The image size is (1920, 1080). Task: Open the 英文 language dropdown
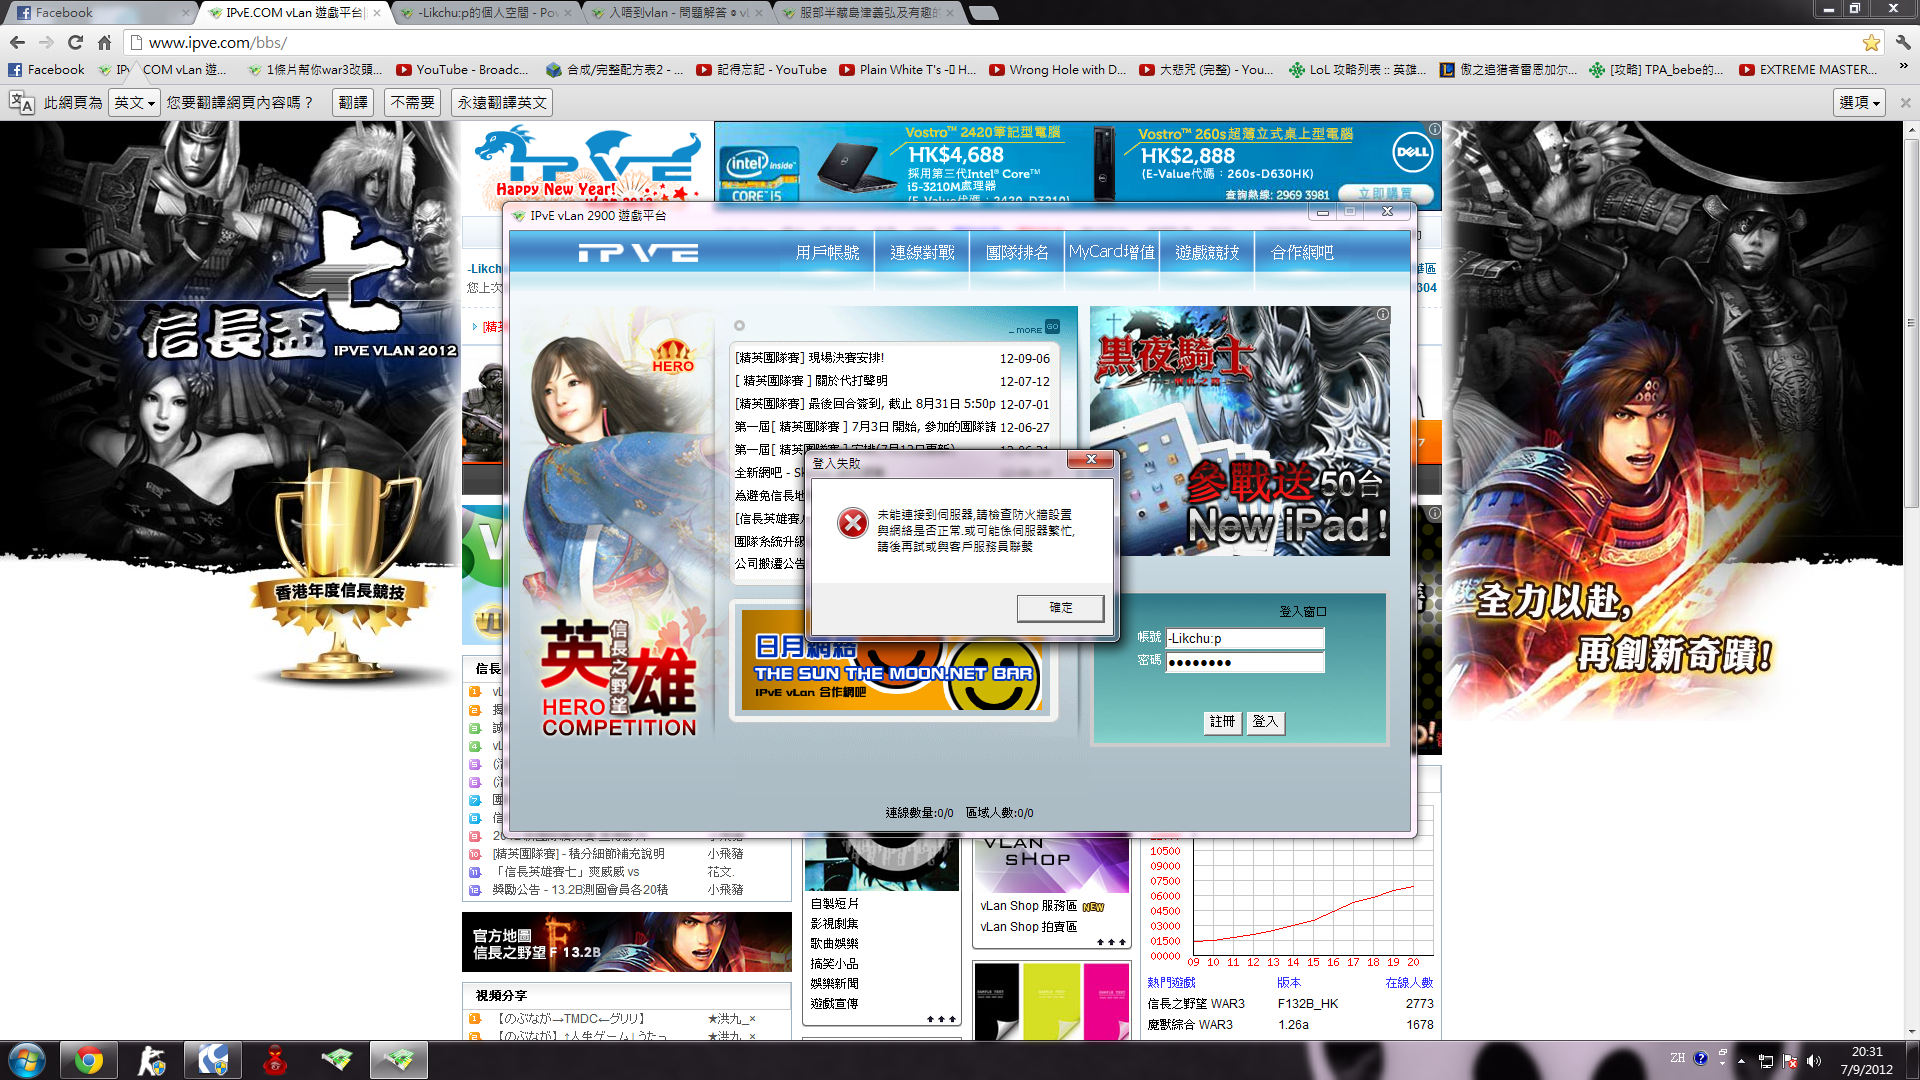click(x=133, y=102)
